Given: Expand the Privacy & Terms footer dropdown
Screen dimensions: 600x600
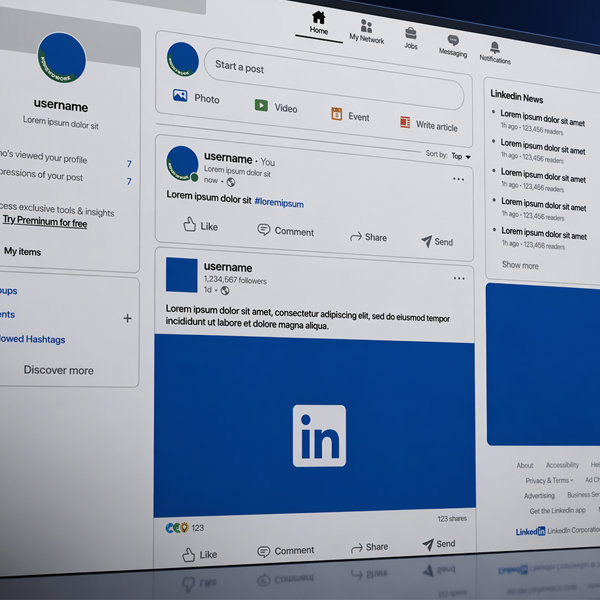Looking at the screenshot, I should (549, 480).
